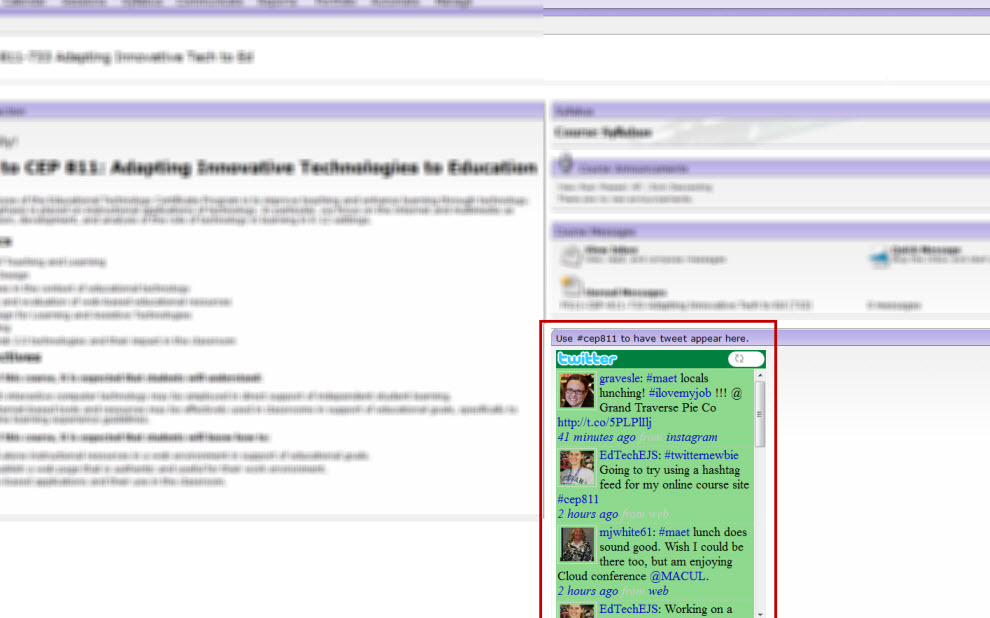The width and height of the screenshot is (990, 618).
Task: Click the avatar beside the #twitternewbie tweet
Action: click(577, 467)
